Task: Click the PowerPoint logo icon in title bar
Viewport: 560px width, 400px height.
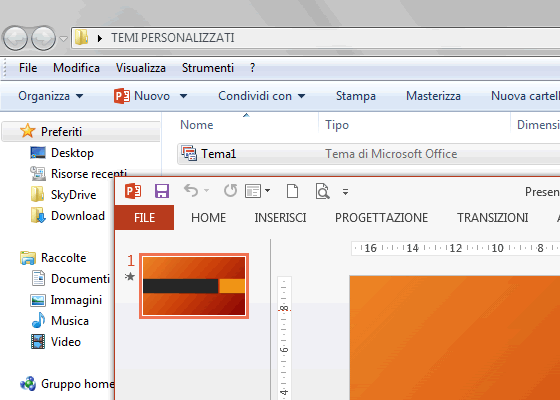Action: 133,191
